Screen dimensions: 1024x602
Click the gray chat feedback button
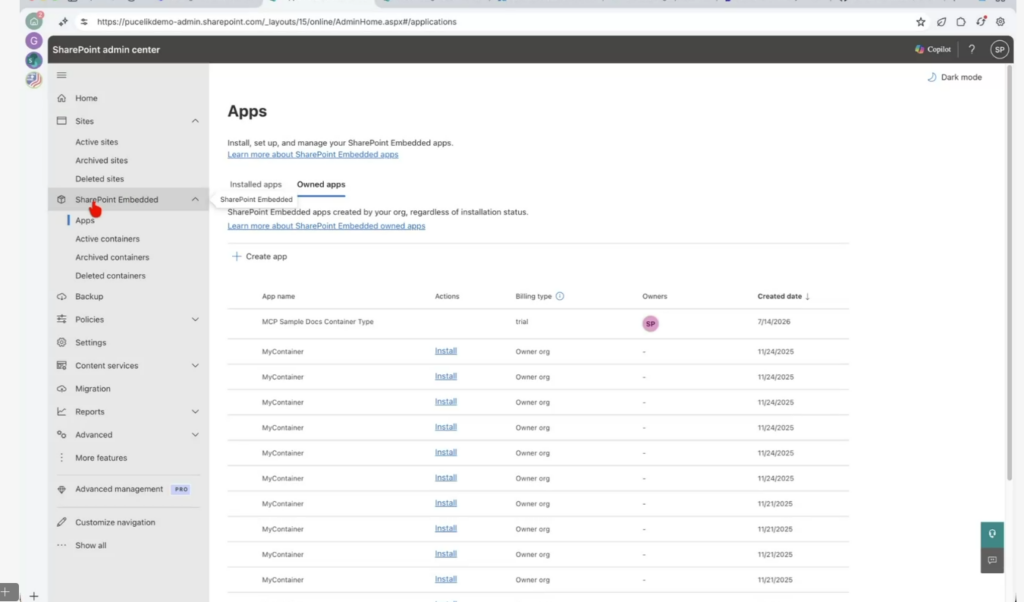(992, 560)
